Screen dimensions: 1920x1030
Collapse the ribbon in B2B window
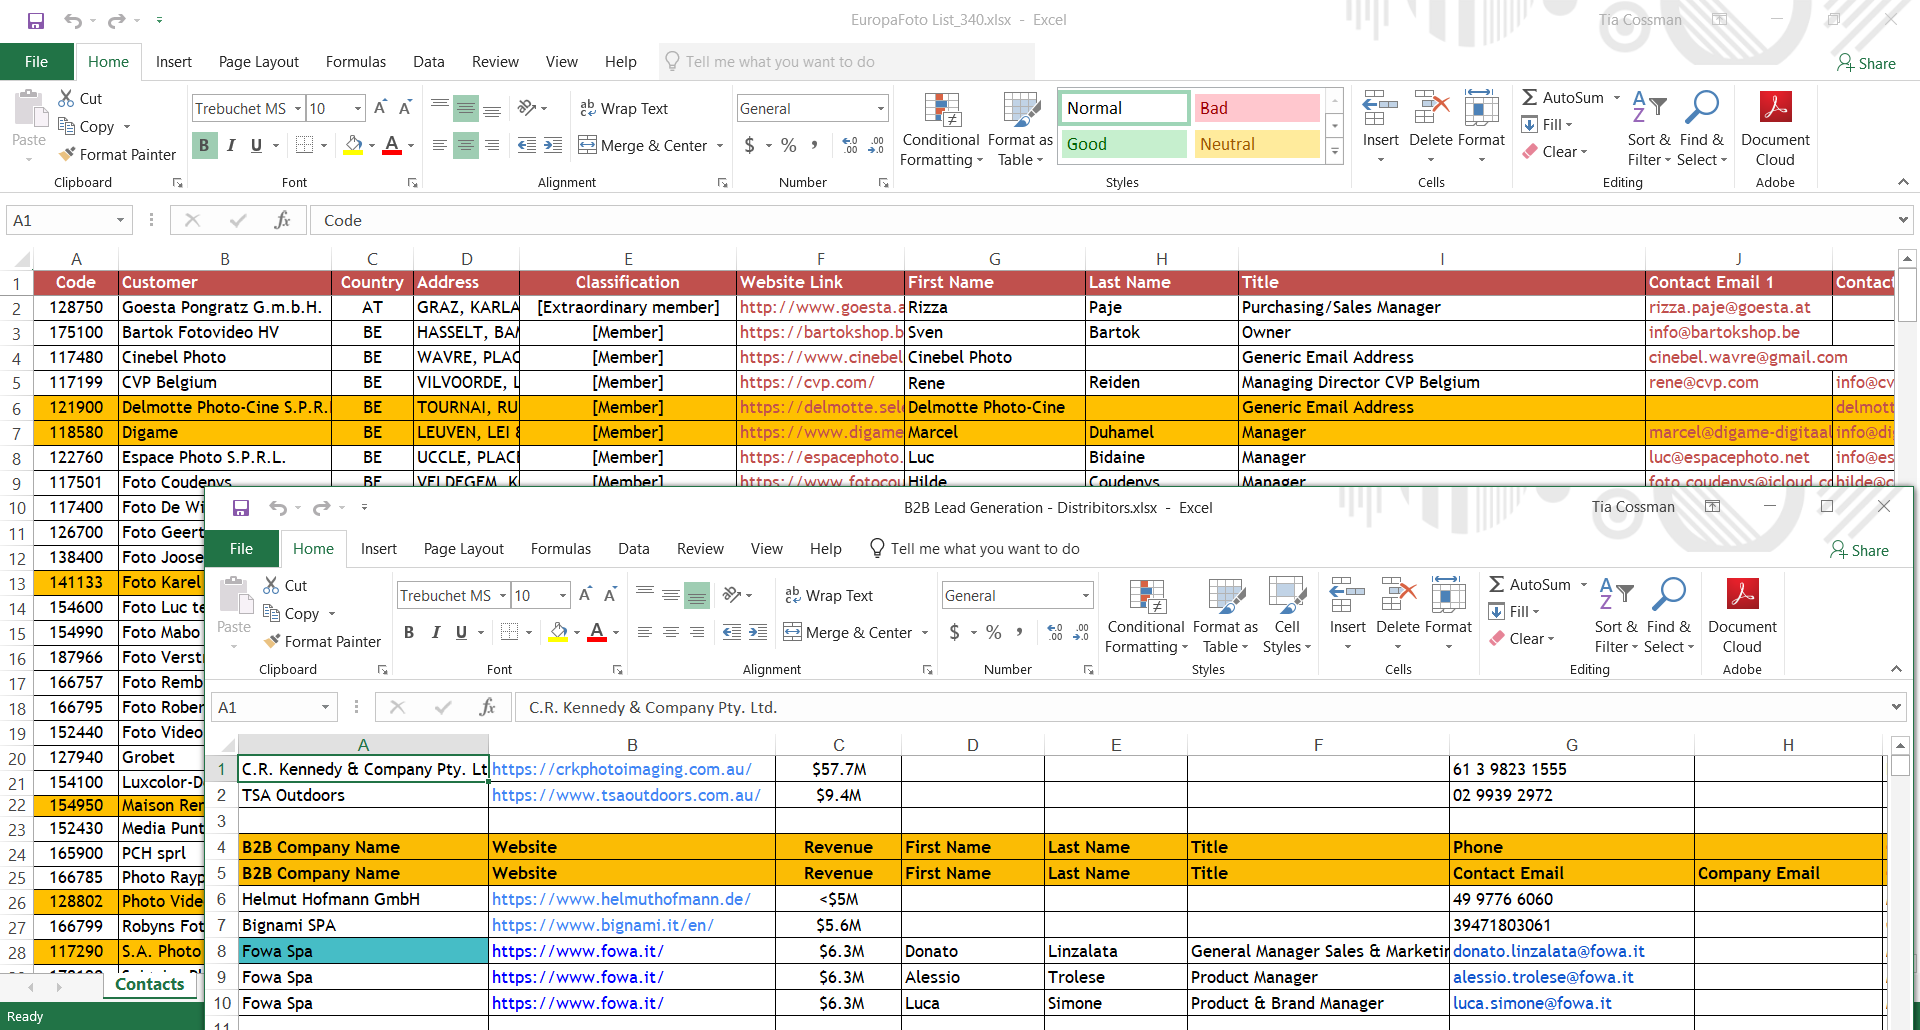pos(1896,669)
